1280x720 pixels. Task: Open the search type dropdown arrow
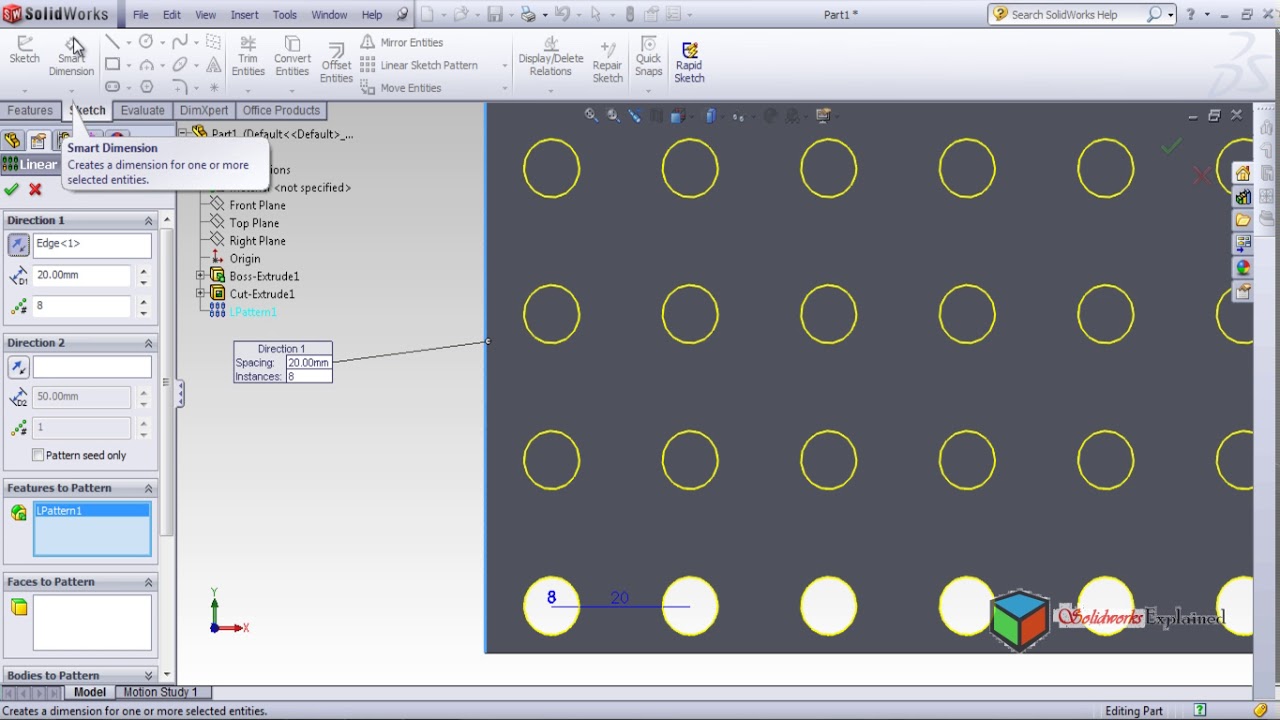pos(1170,15)
